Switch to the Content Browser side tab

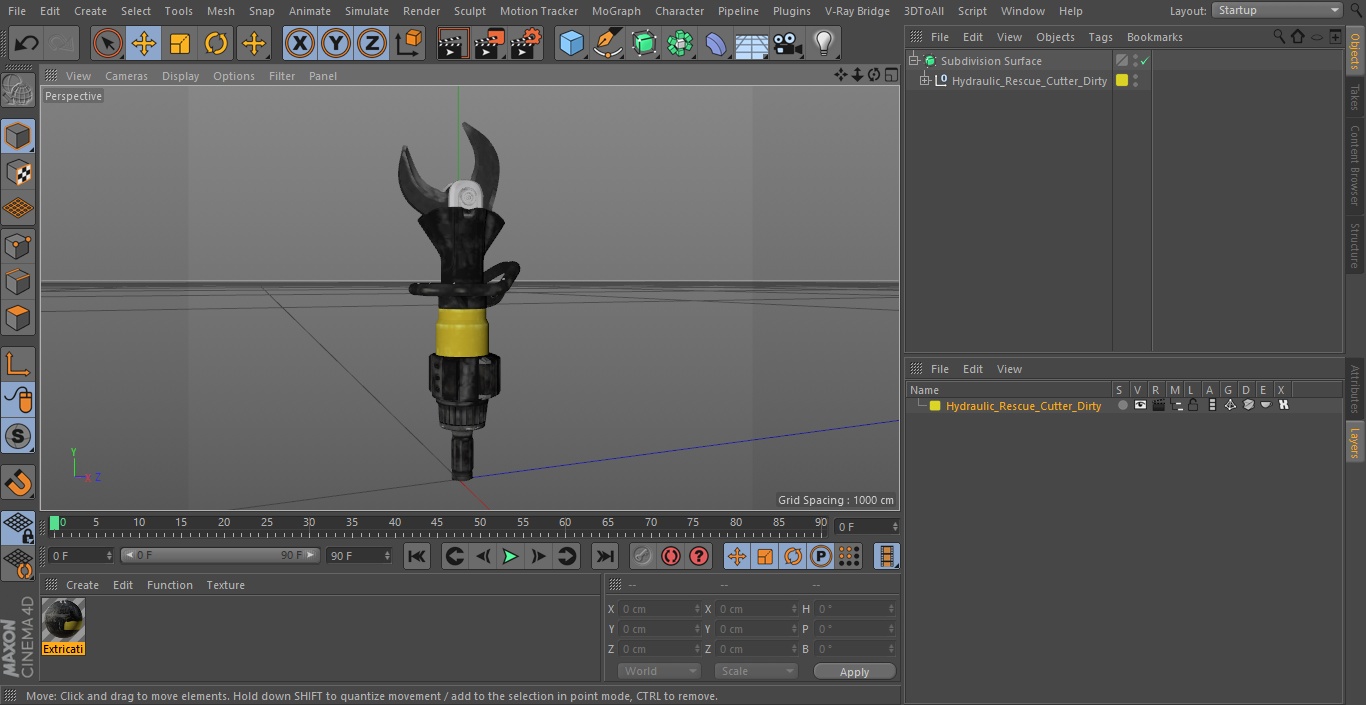coord(1355,164)
